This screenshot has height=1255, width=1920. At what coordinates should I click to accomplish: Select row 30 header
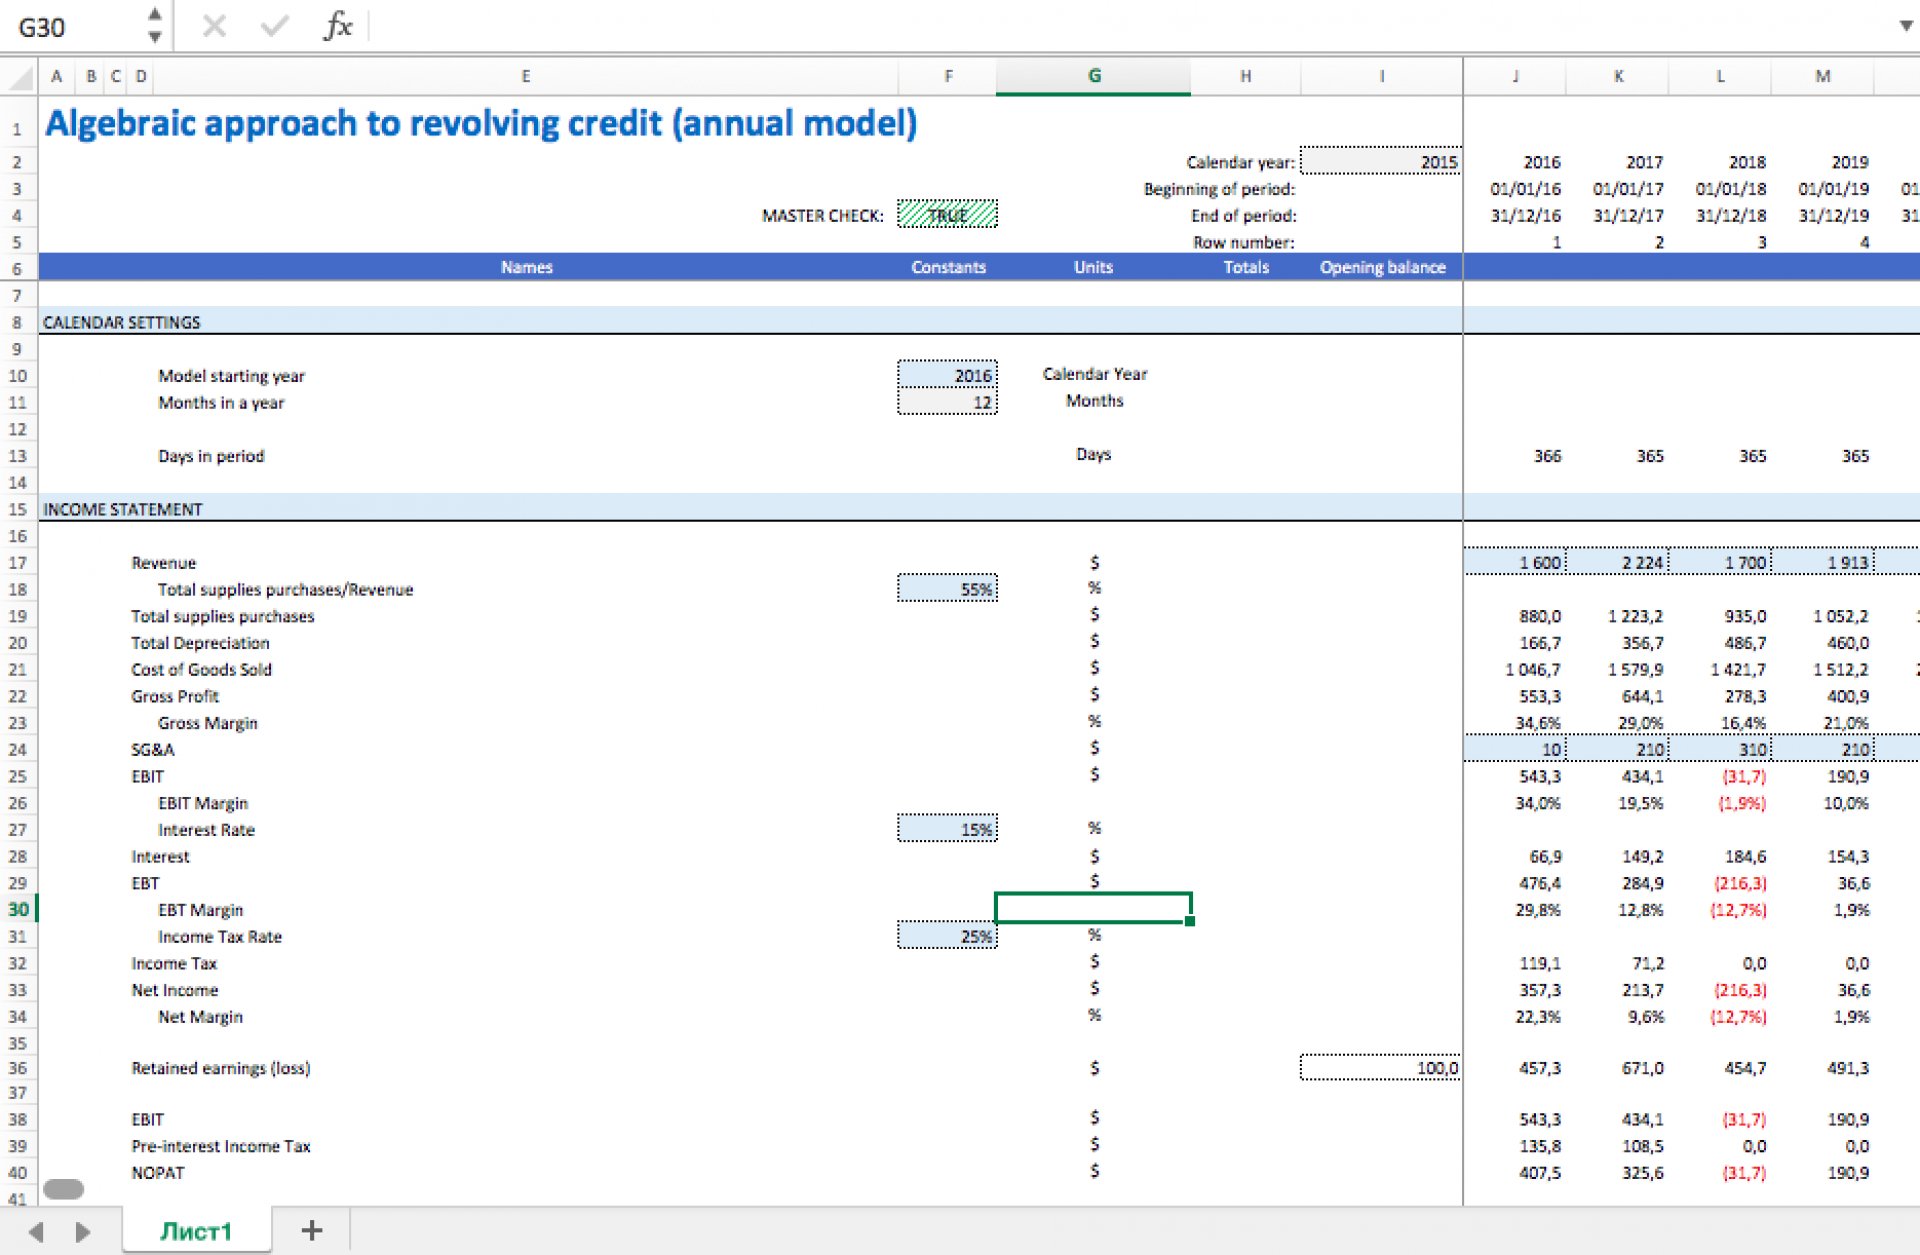[x=18, y=909]
